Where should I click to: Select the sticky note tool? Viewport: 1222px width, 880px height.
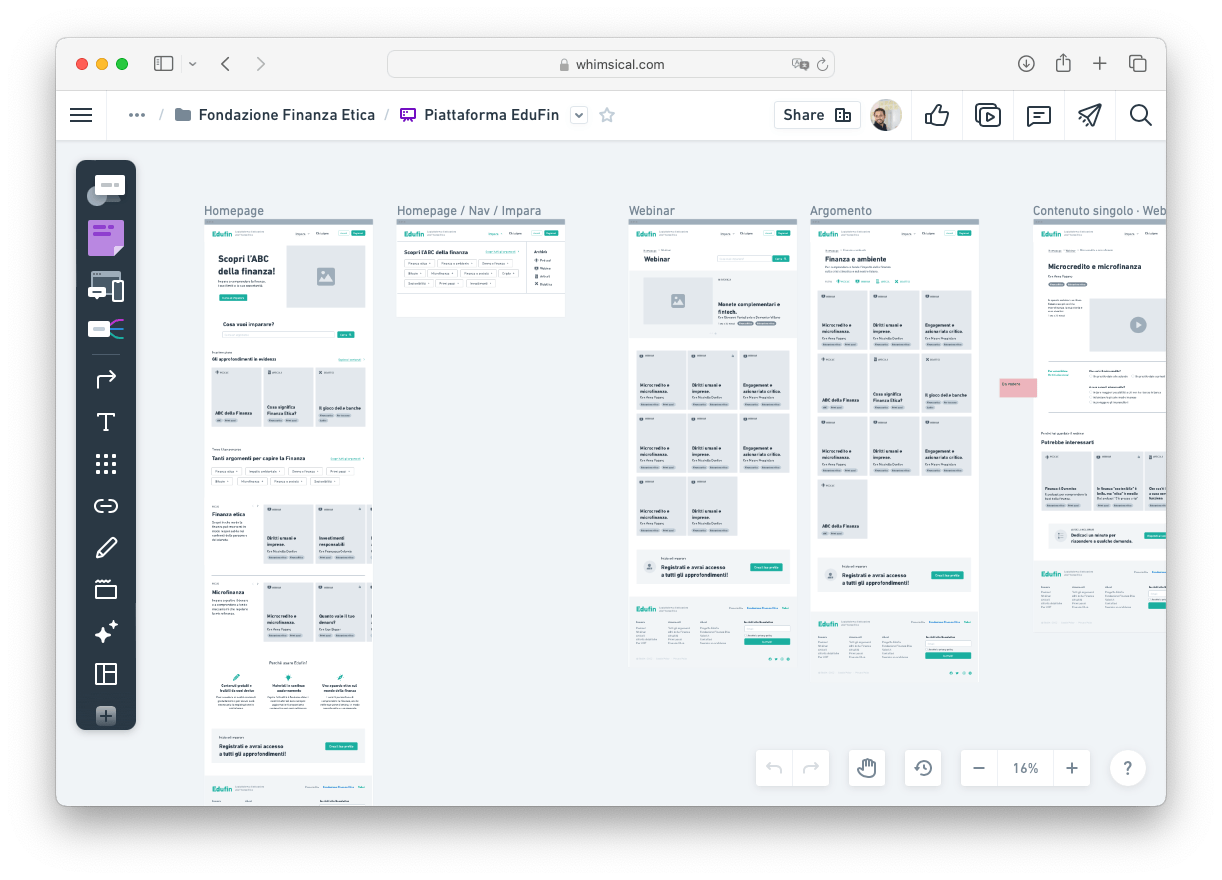(x=105, y=239)
